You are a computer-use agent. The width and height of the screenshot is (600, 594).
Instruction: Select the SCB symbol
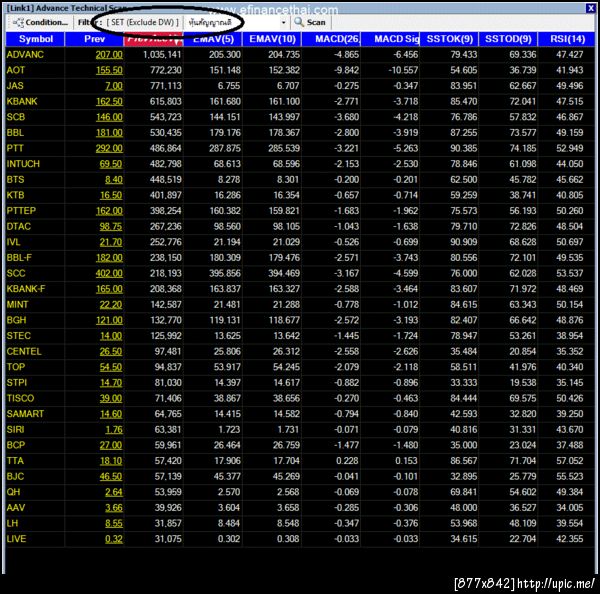point(16,117)
